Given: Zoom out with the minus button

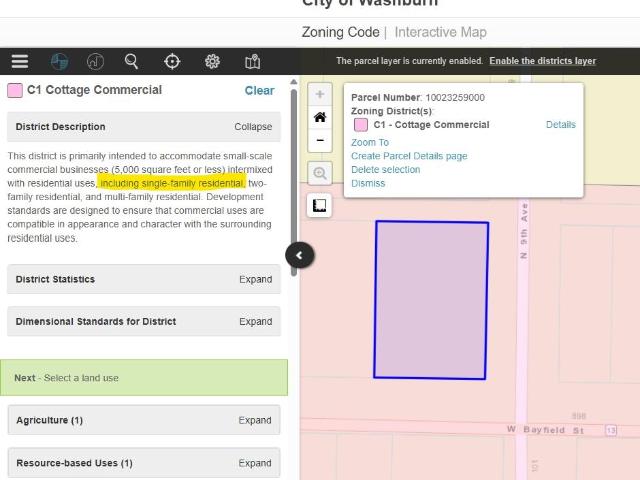Looking at the screenshot, I should [320, 140].
